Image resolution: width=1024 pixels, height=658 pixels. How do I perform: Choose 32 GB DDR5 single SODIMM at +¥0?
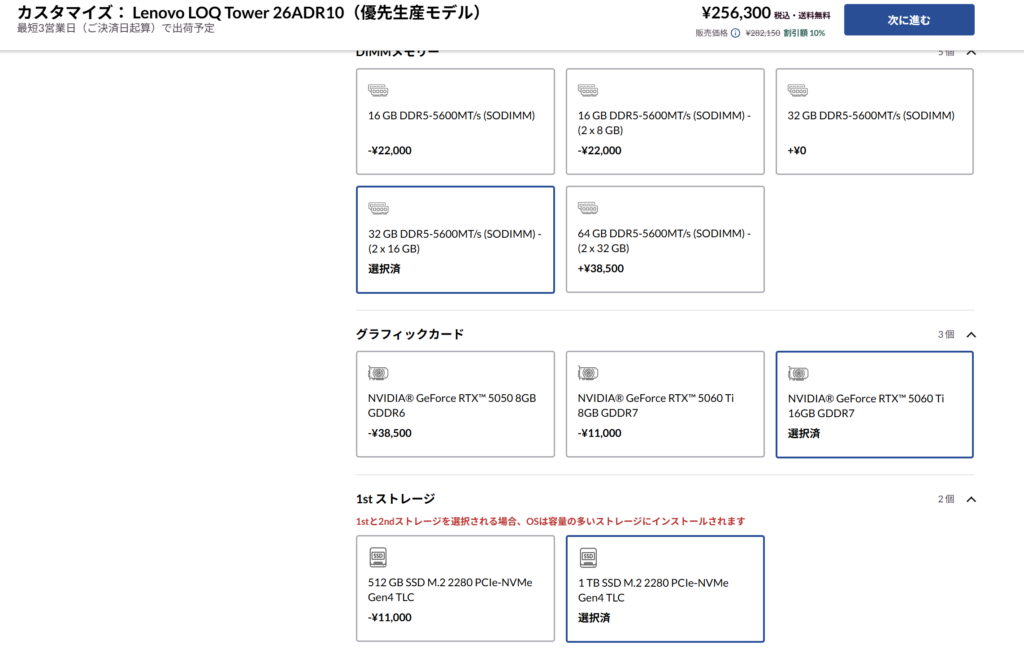(874, 121)
